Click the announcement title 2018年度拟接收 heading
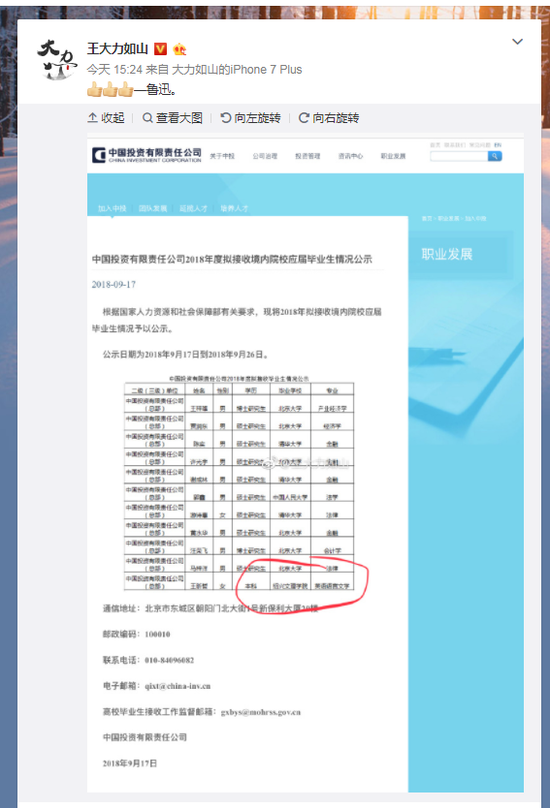Image resolution: width=550 pixels, height=808 pixels. [232, 259]
